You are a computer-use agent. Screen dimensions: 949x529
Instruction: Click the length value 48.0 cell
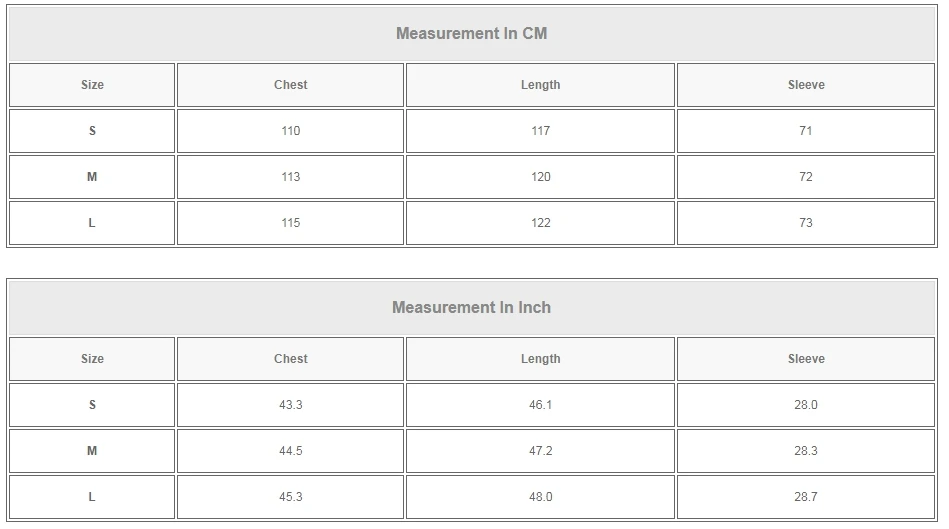541,497
